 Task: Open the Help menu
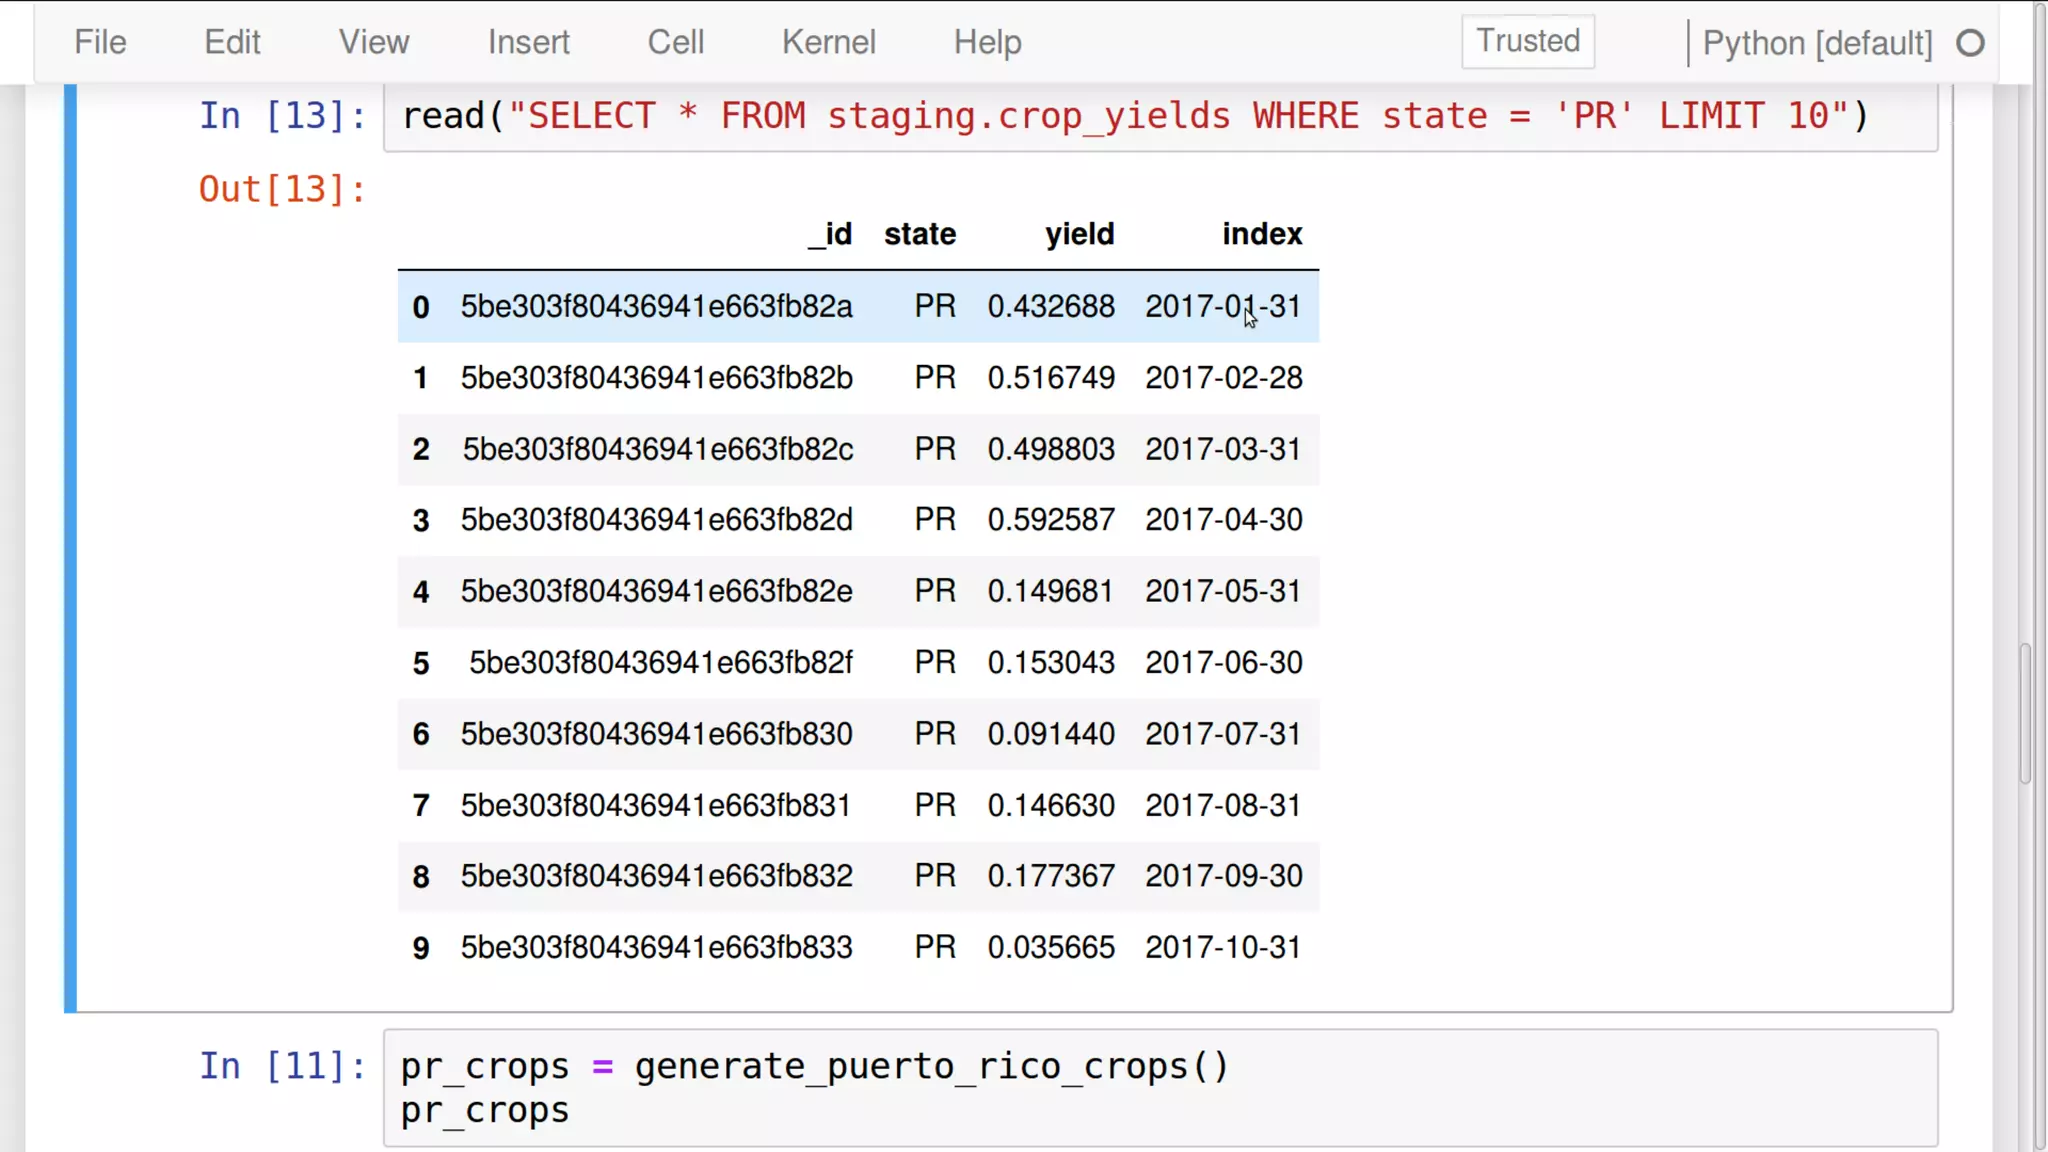(987, 42)
